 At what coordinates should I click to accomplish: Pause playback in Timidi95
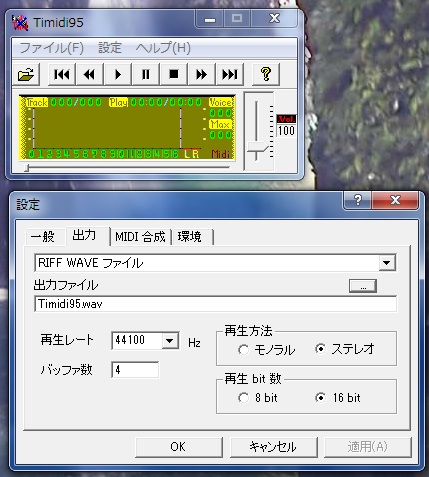146,74
